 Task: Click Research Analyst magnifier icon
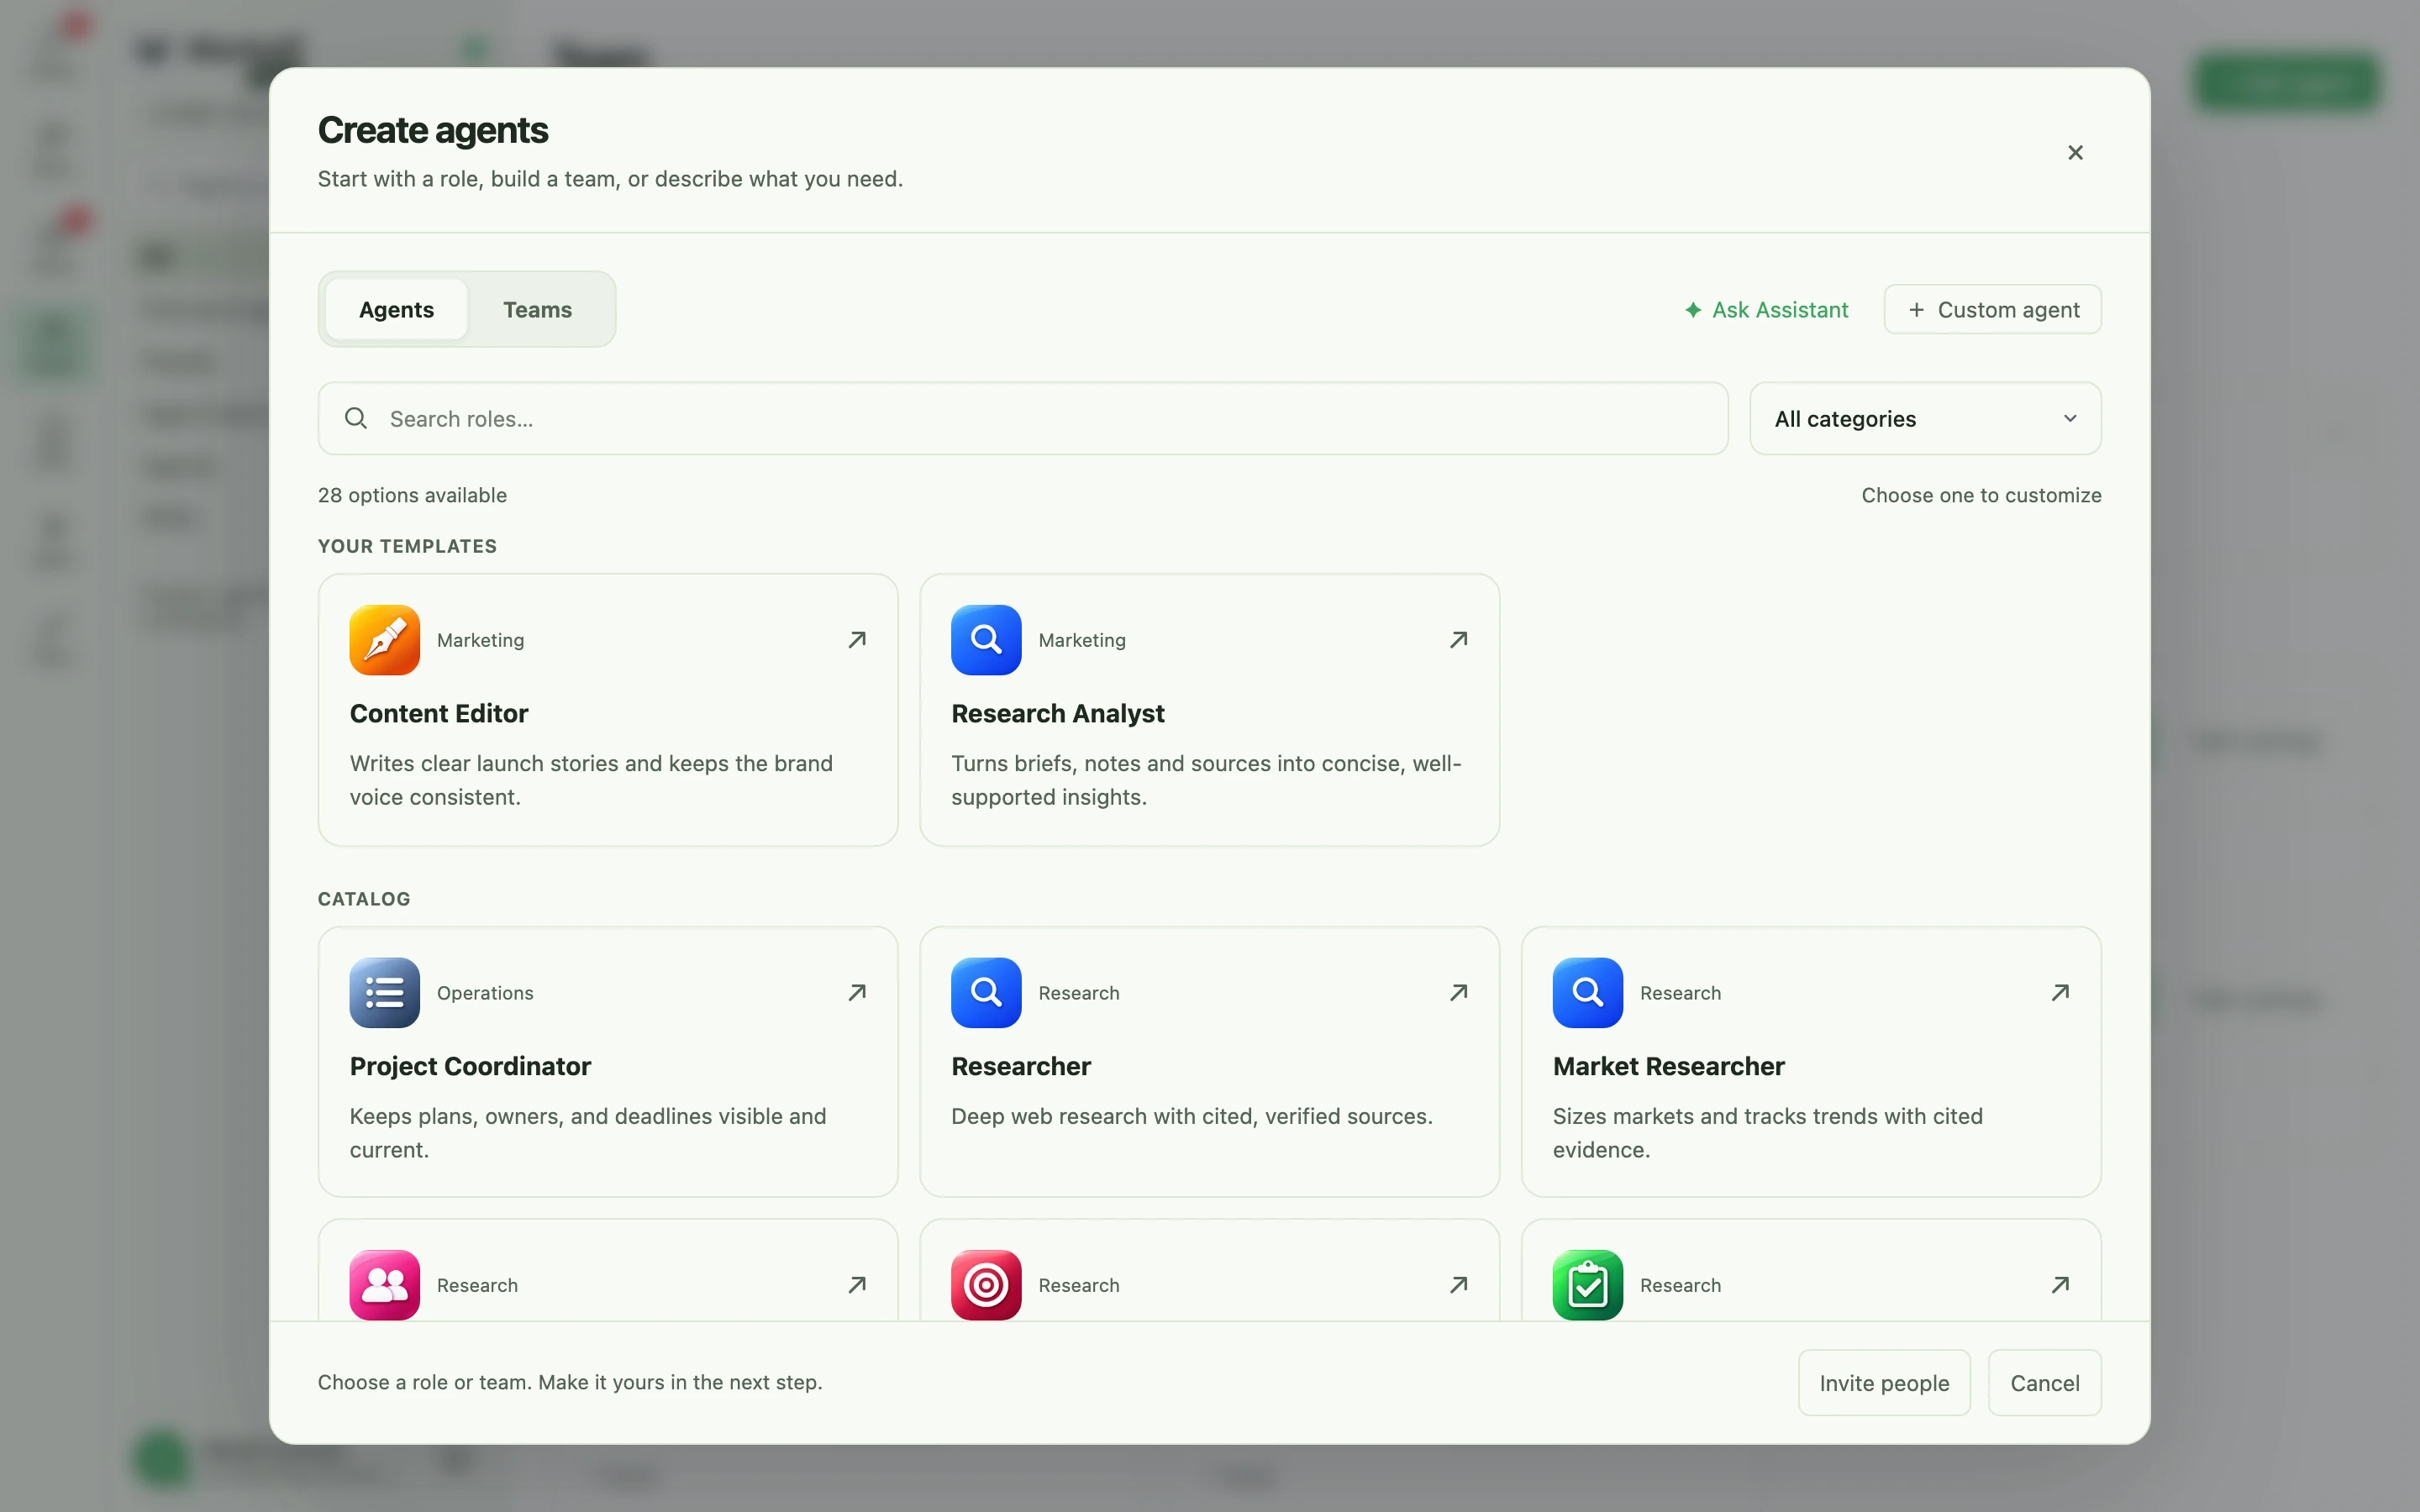pos(986,640)
